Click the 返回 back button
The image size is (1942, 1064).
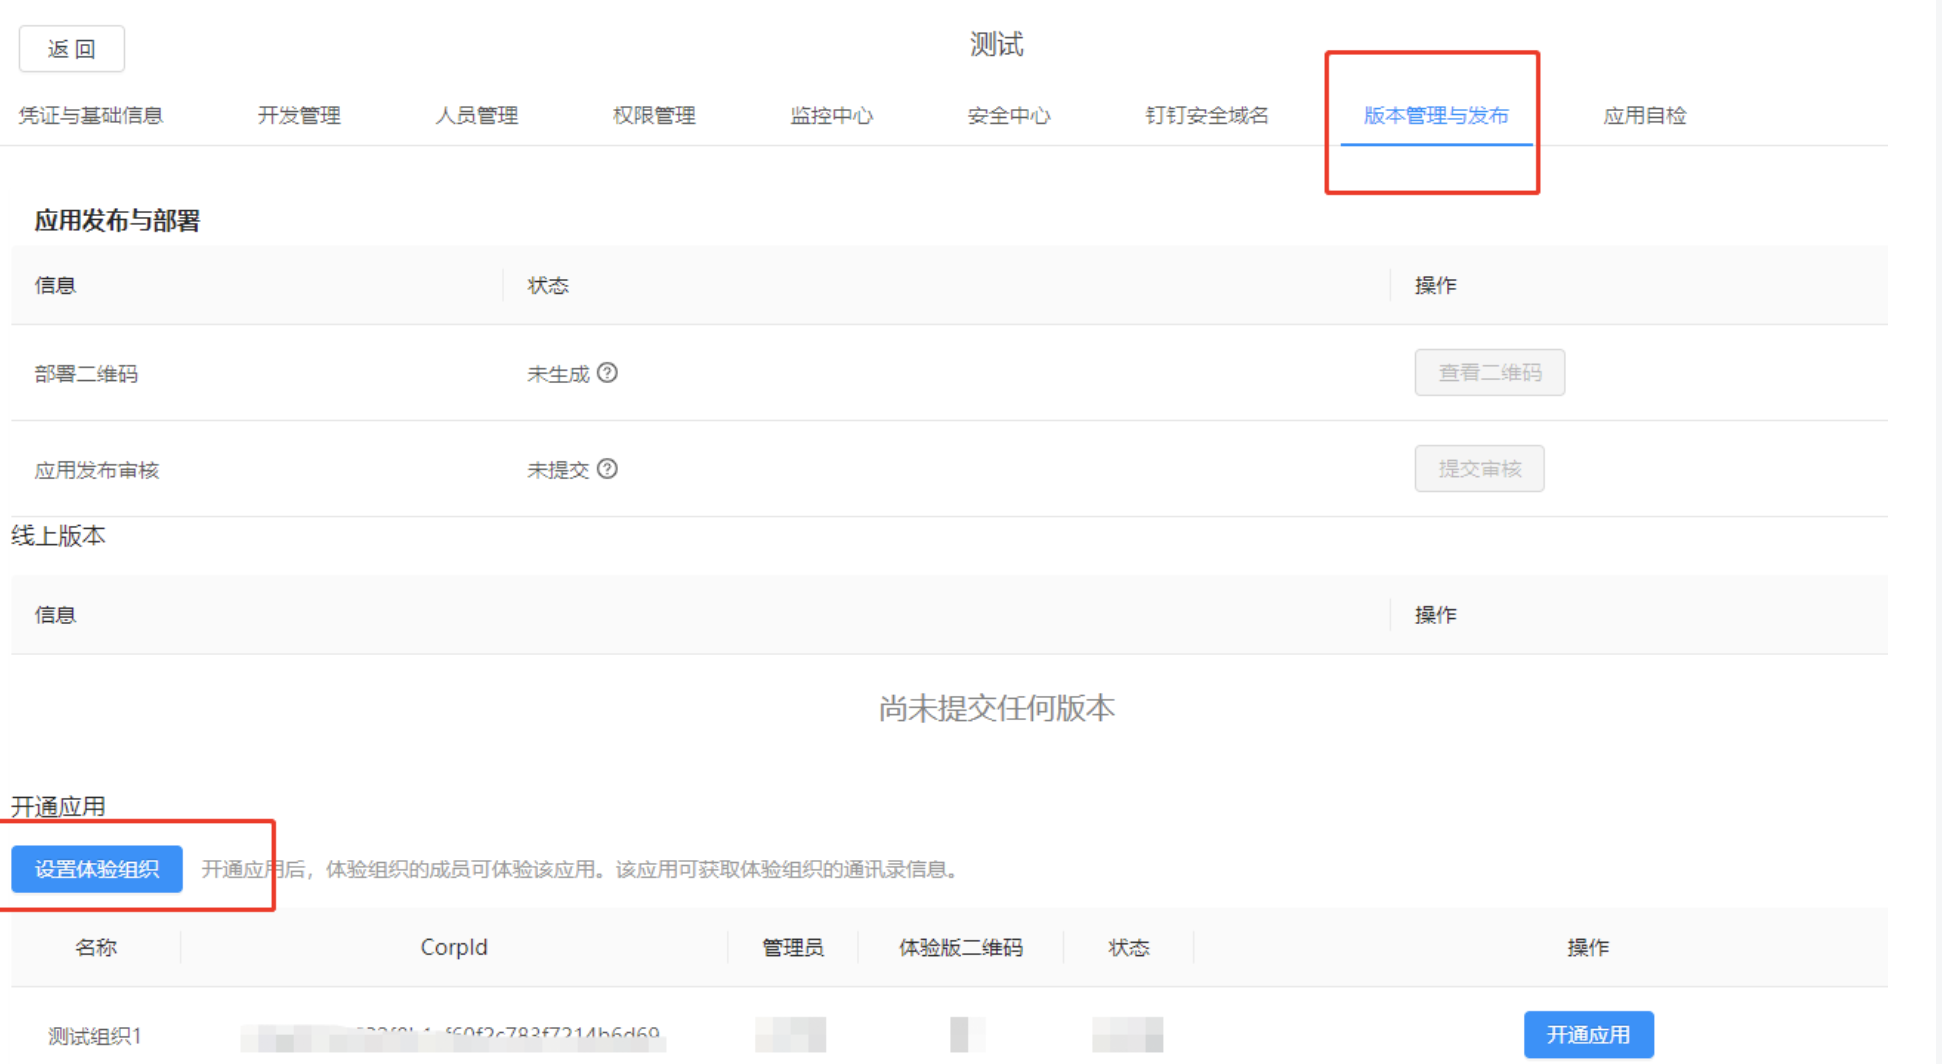click(x=72, y=49)
